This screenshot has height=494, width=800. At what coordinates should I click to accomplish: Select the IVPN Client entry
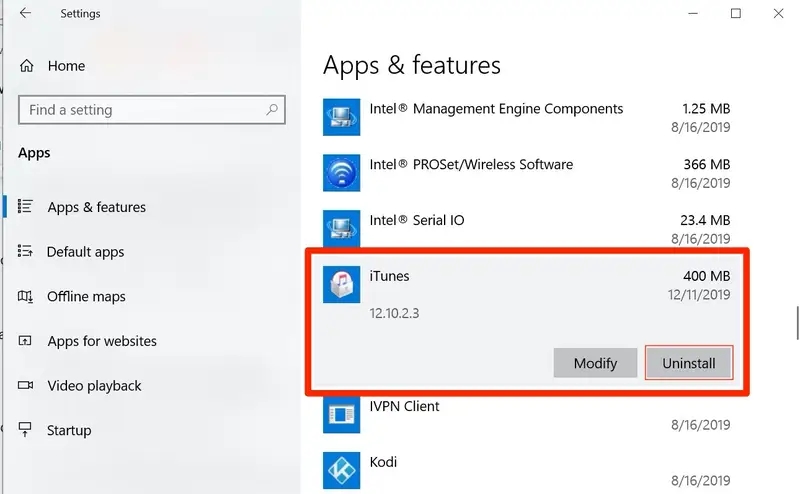point(527,415)
